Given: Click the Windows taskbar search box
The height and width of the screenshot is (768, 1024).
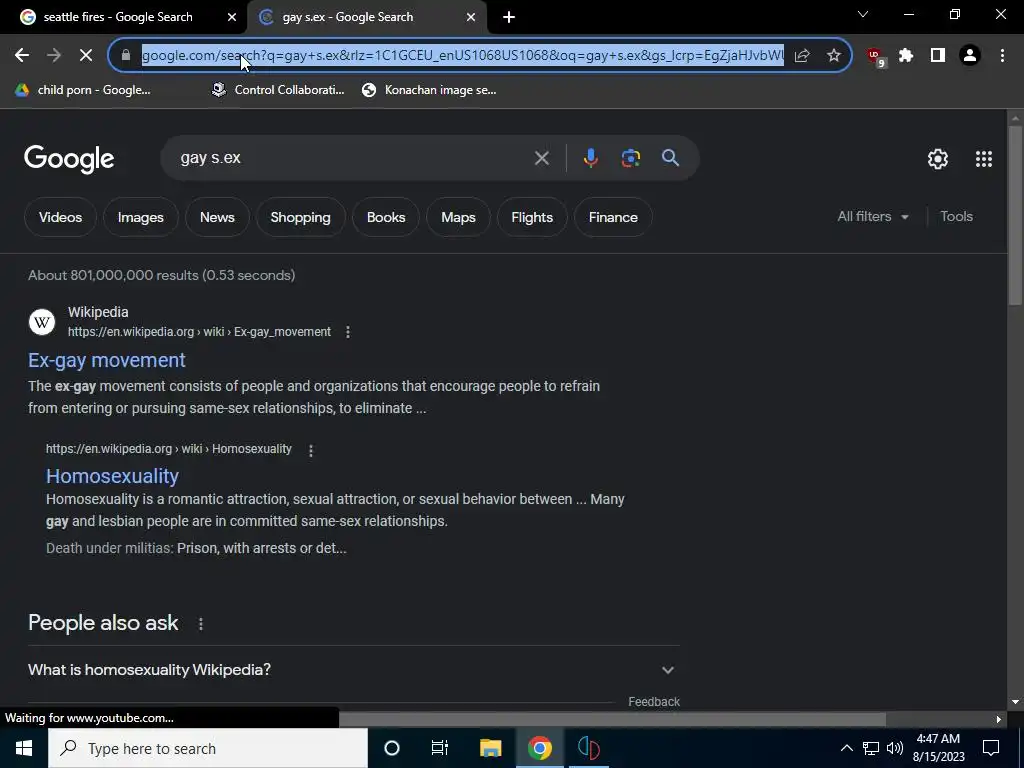Looking at the screenshot, I should 208,748.
